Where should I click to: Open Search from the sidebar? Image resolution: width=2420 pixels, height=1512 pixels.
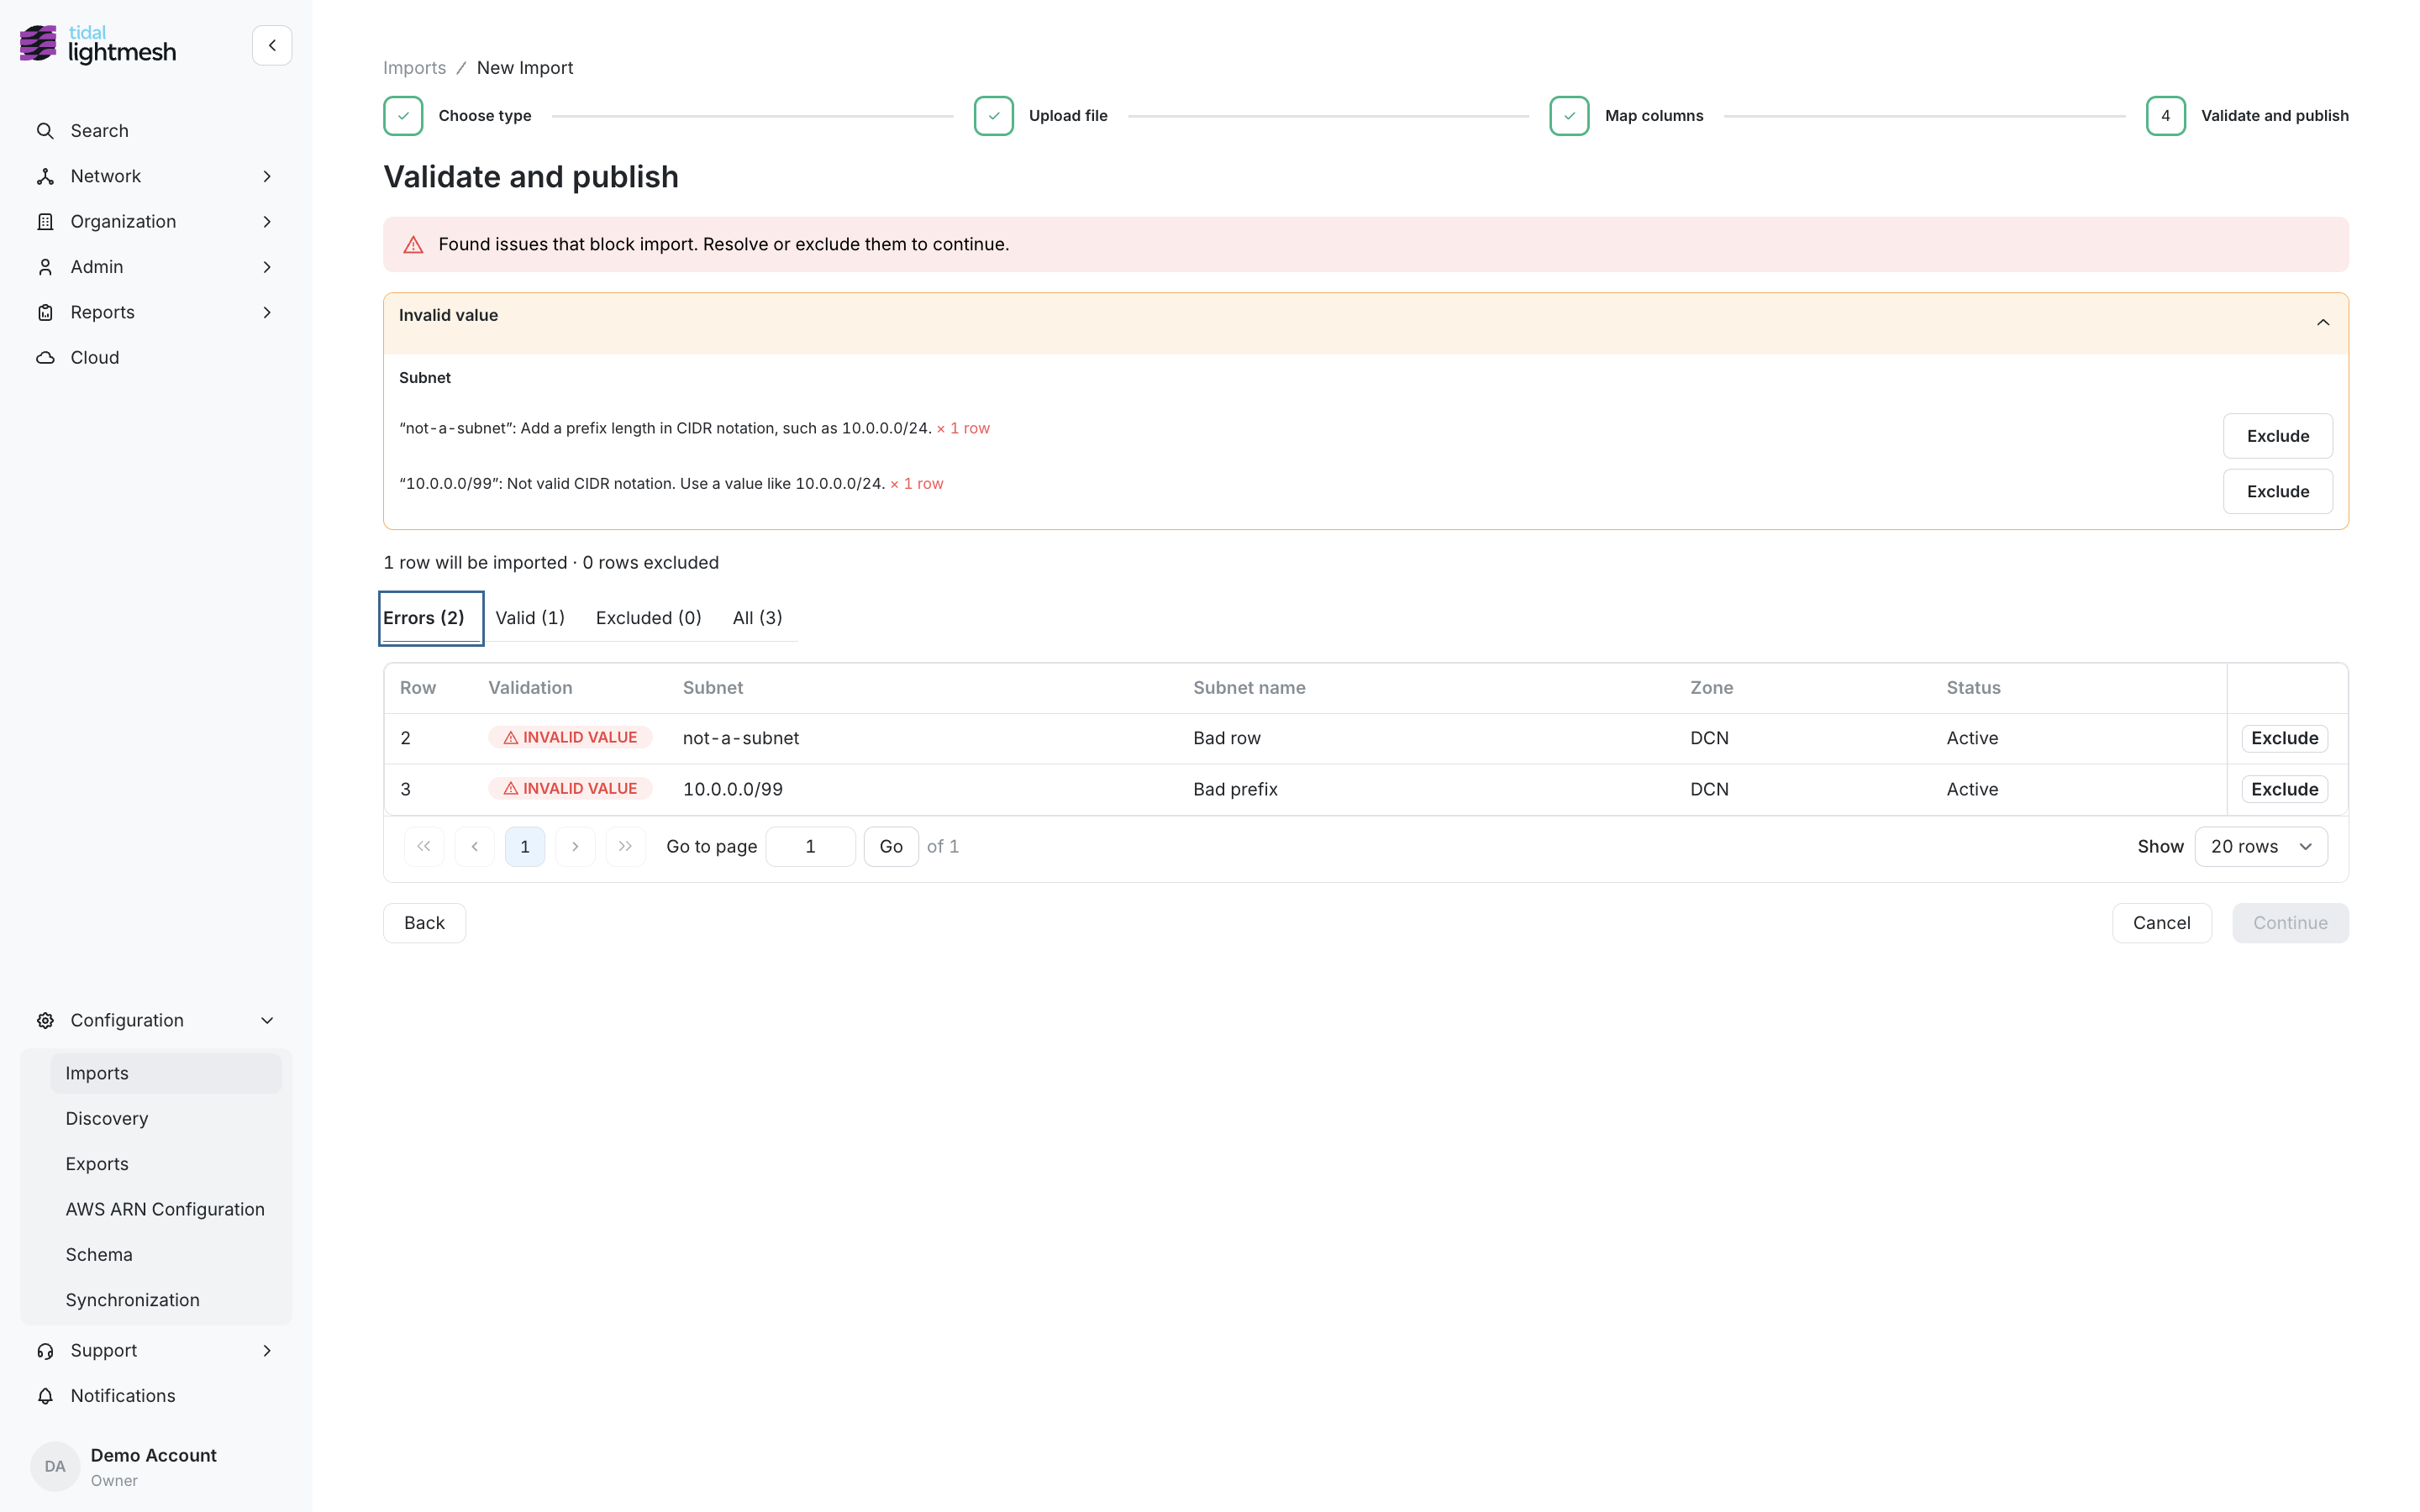point(156,130)
